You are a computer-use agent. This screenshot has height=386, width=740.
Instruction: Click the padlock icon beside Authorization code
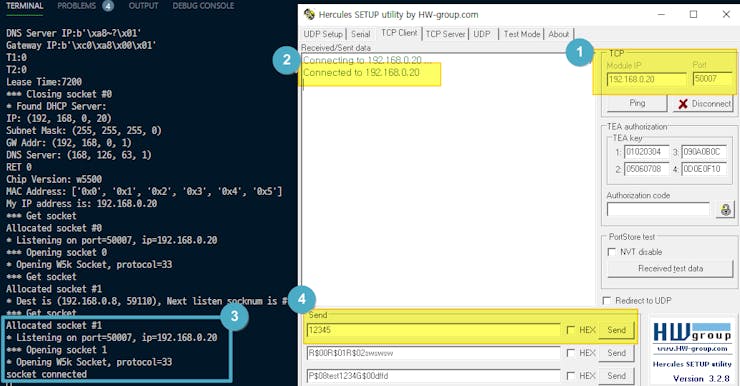[x=725, y=209]
